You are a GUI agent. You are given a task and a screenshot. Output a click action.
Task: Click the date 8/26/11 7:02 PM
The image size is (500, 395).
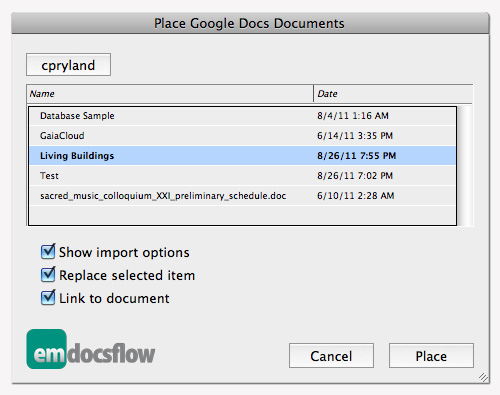(355, 176)
